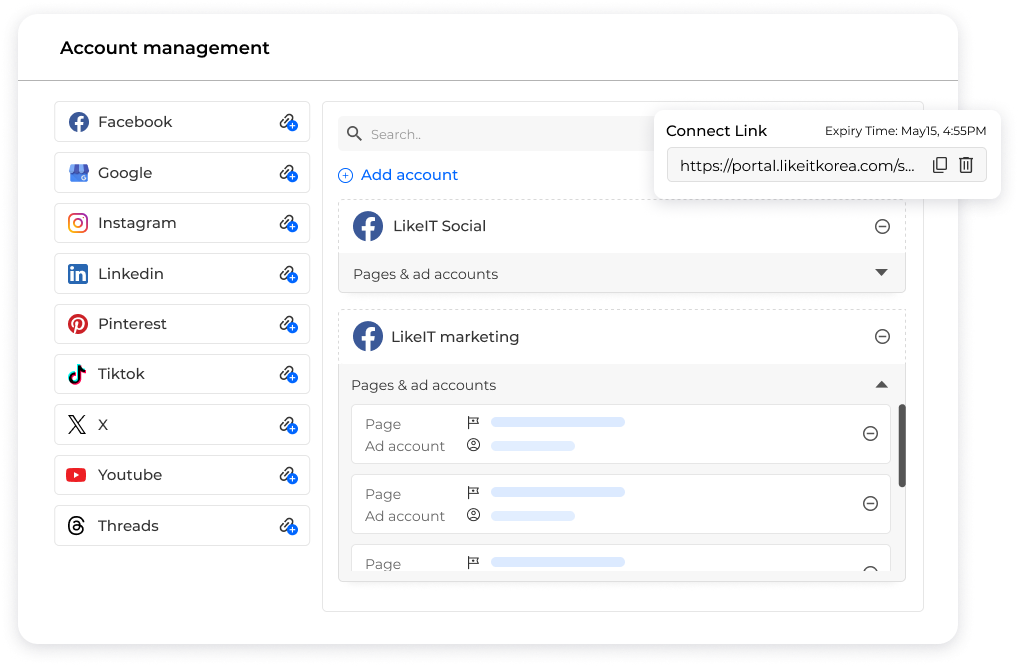Click the Instagram connect link icon
The image size is (1019, 666).
(289, 224)
